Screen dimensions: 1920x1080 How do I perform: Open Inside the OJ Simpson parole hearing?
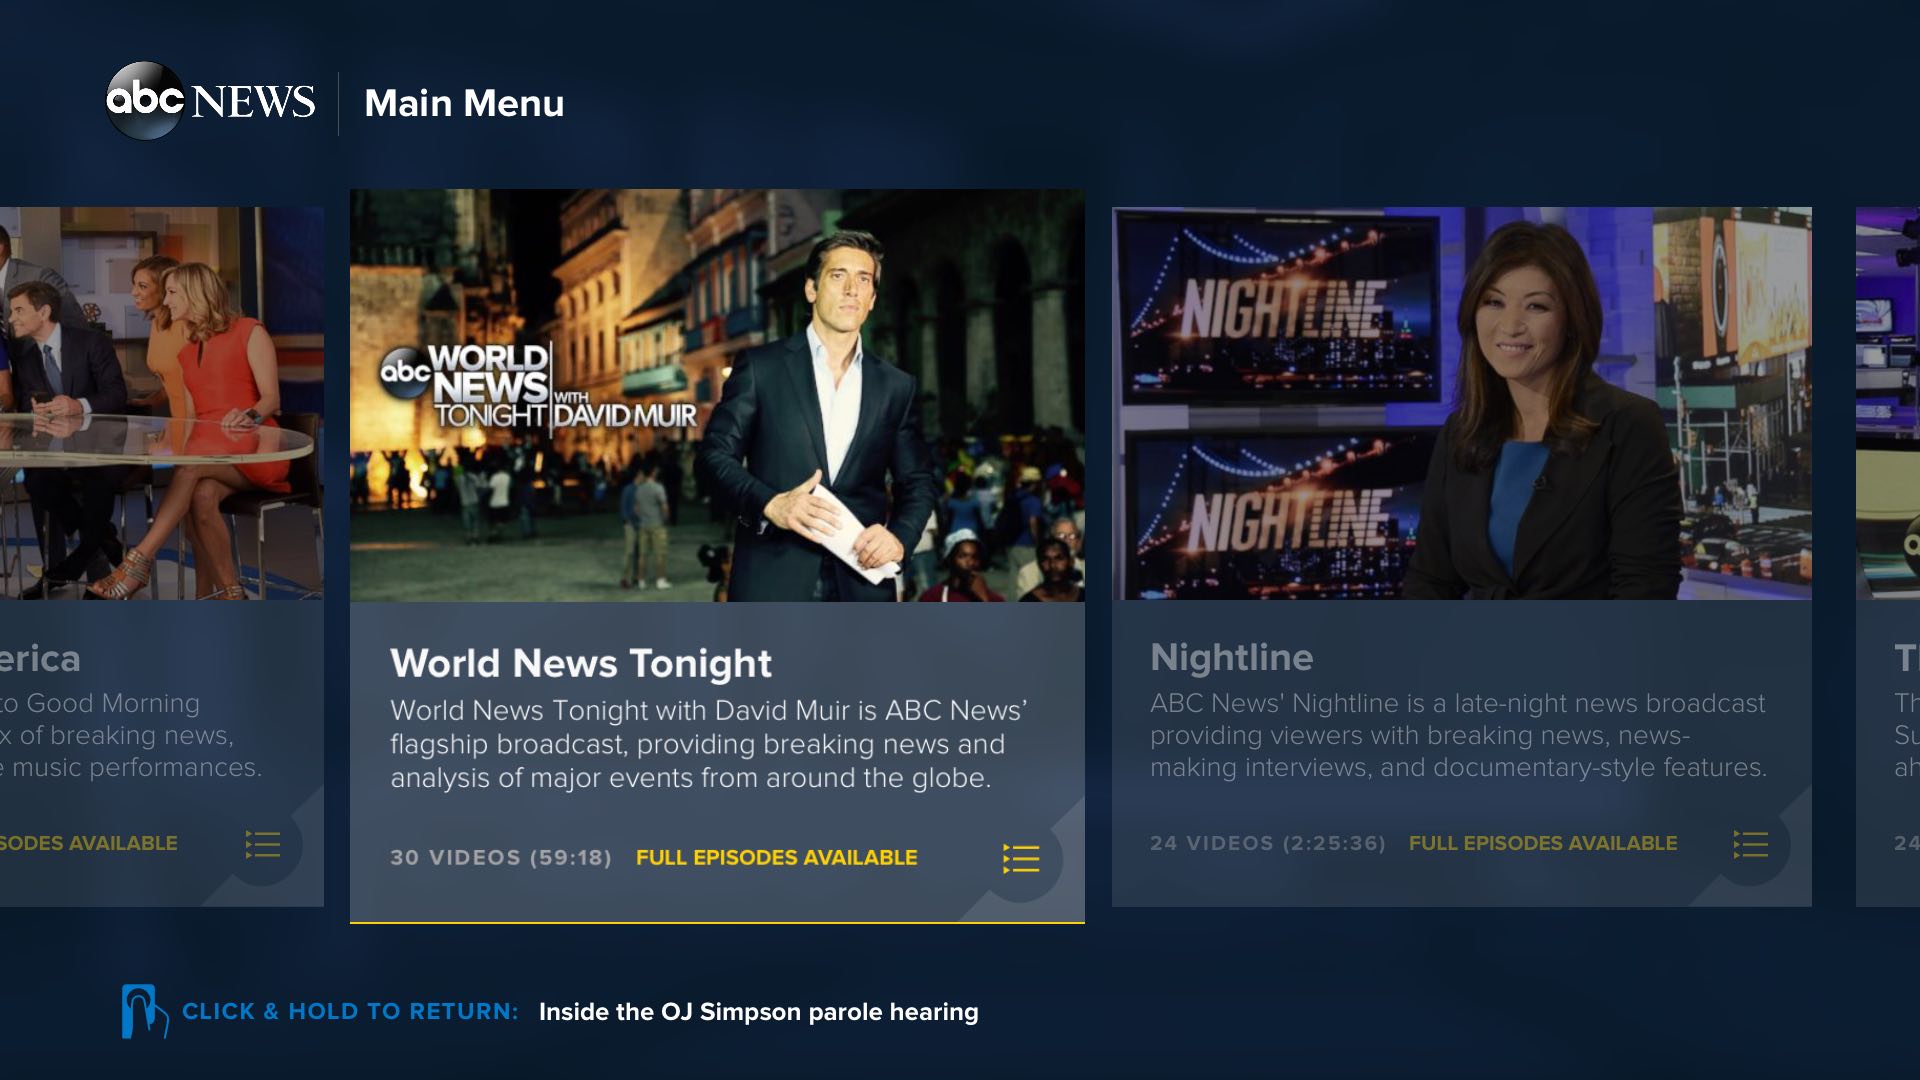(758, 1012)
